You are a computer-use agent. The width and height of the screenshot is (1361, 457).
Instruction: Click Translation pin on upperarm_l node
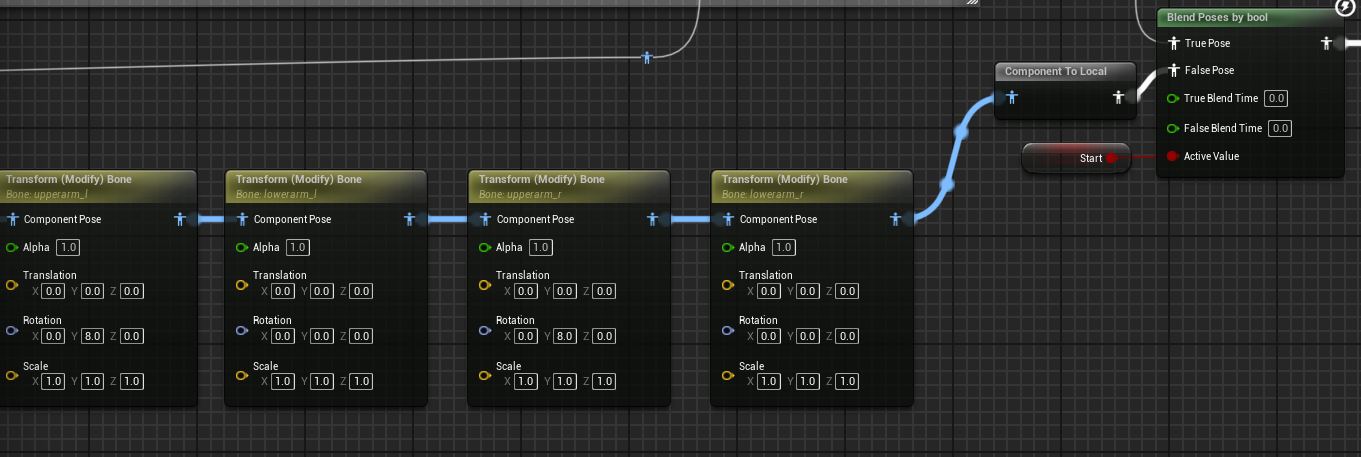coord(13,285)
